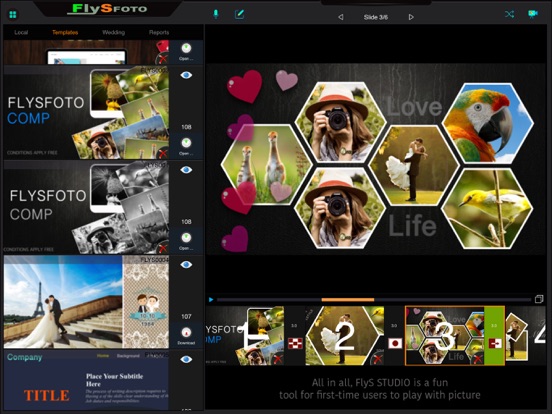Viewport: 552px width, 414px height.
Task: Click slide 1 duration 3.0 label
Action: click(x=294, y=326)
